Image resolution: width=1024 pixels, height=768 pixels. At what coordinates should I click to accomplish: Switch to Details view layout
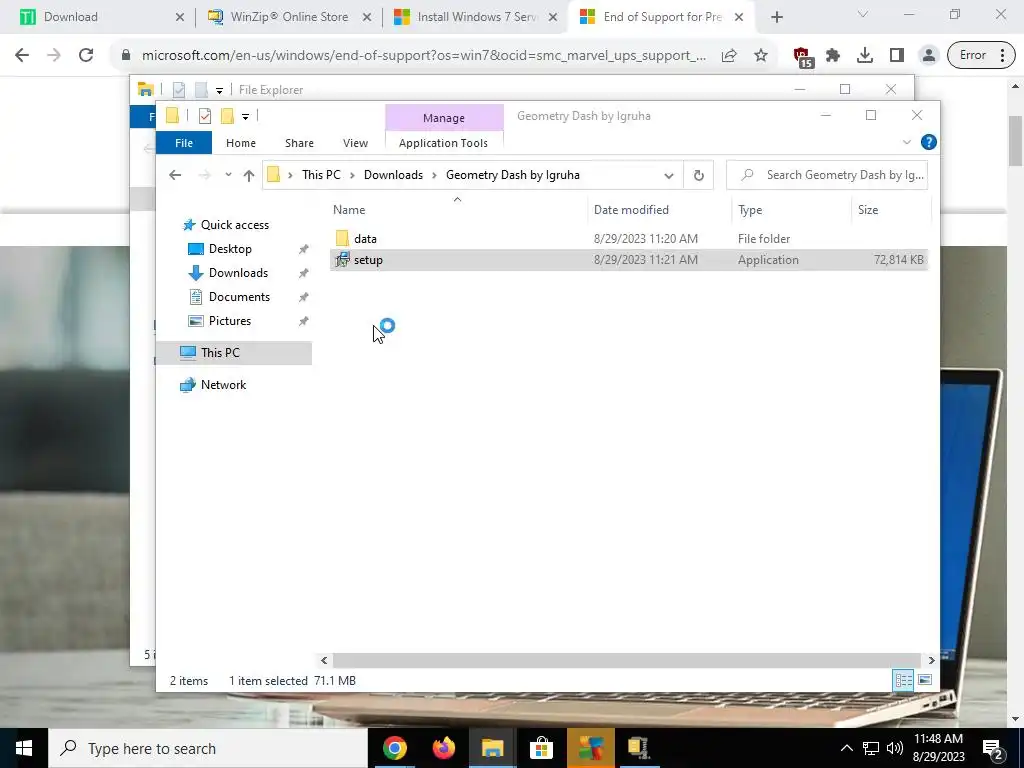click(x=904, y=680)
